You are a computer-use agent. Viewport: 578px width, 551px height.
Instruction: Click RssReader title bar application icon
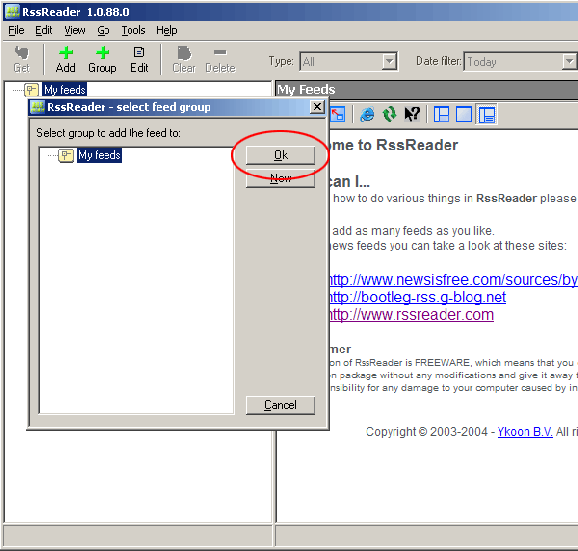12,11
